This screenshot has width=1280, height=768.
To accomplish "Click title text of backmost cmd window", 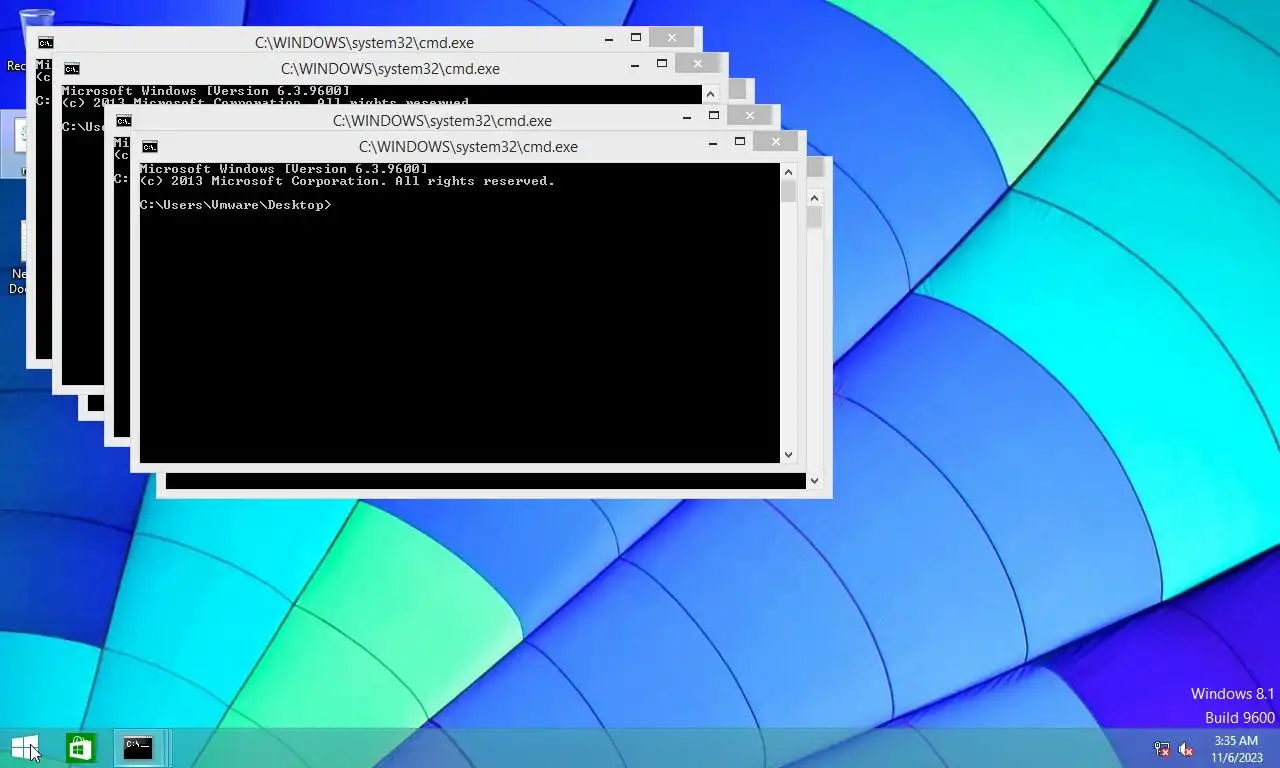I will [364, 43].
